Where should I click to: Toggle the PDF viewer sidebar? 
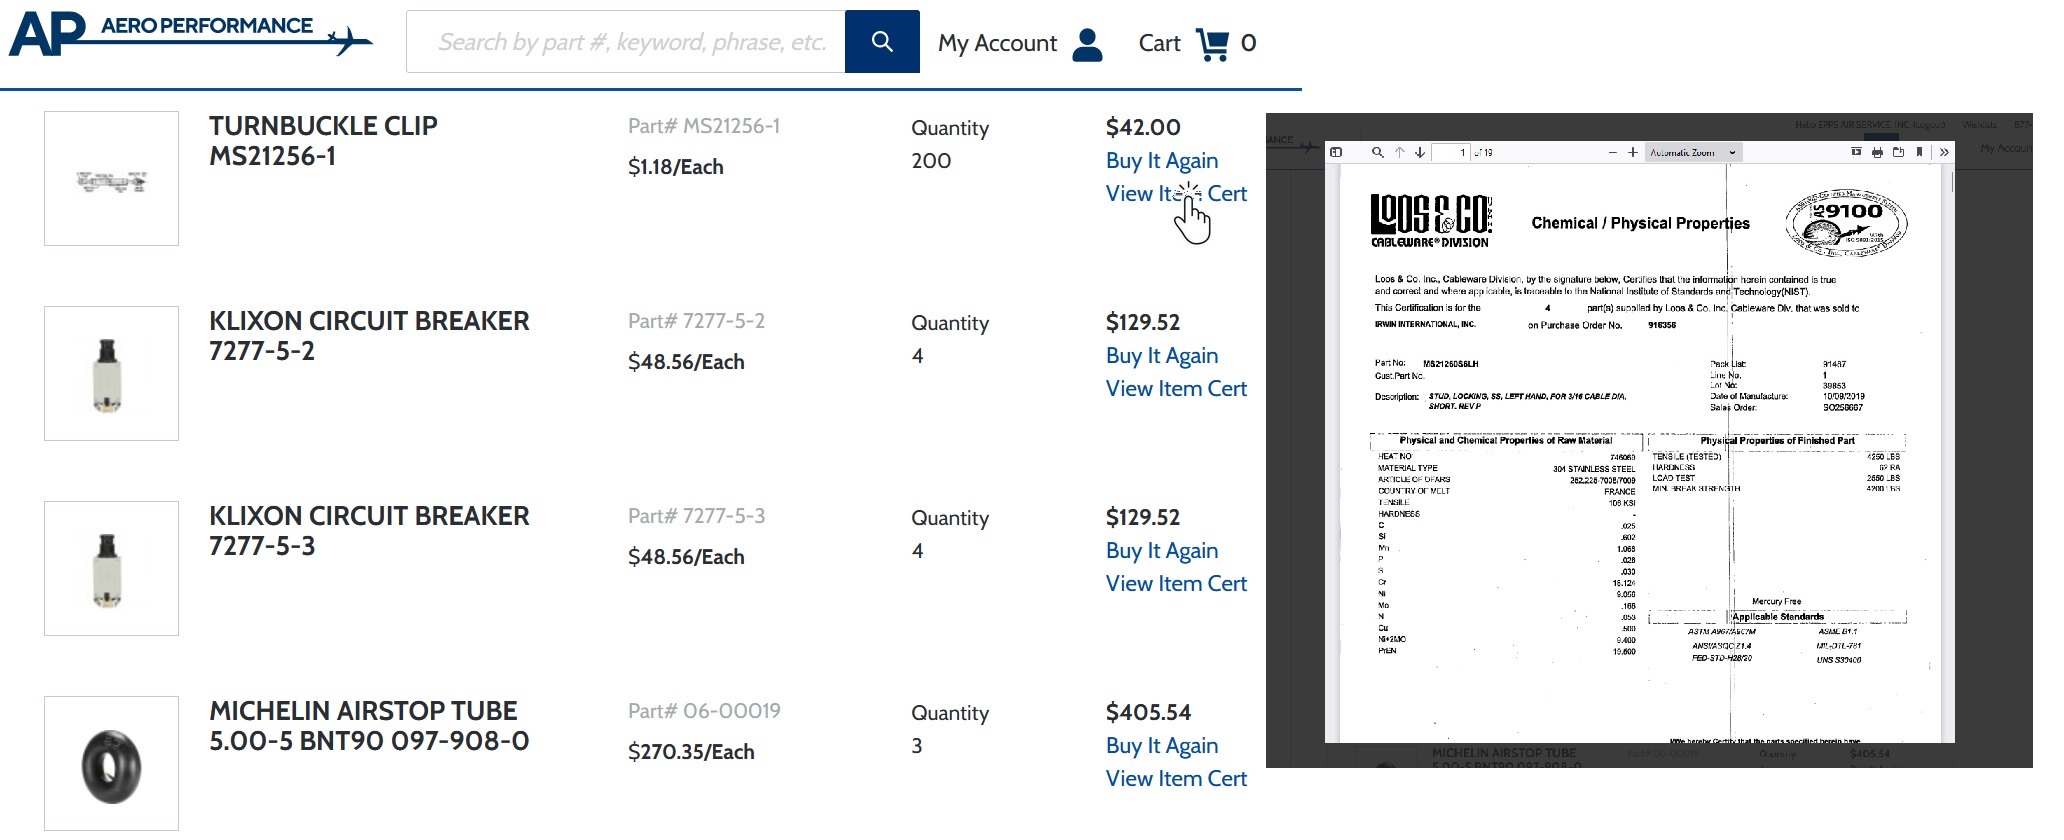tap(1336, 152)
